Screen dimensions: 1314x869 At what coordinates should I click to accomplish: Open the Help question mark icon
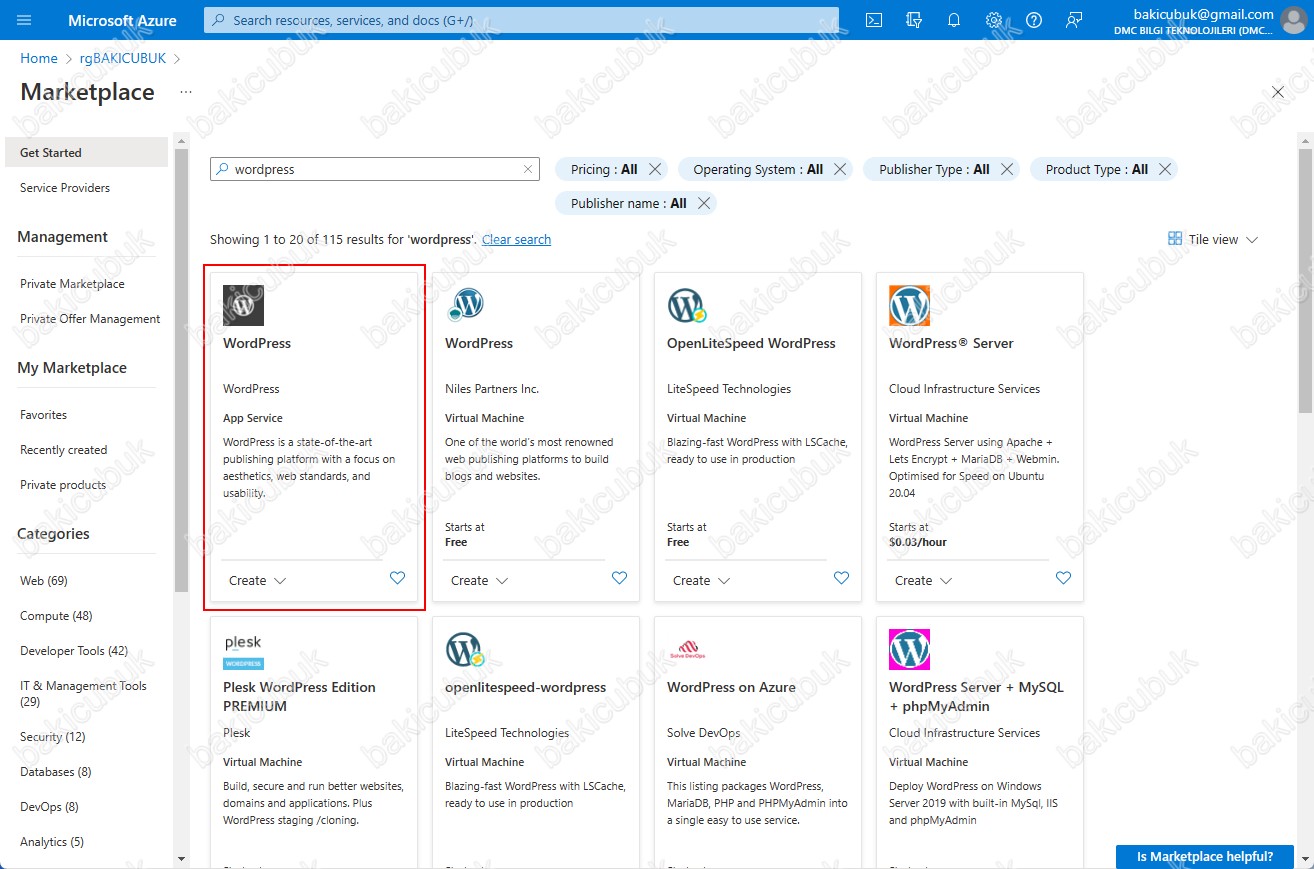click(x=1034, y=20)
